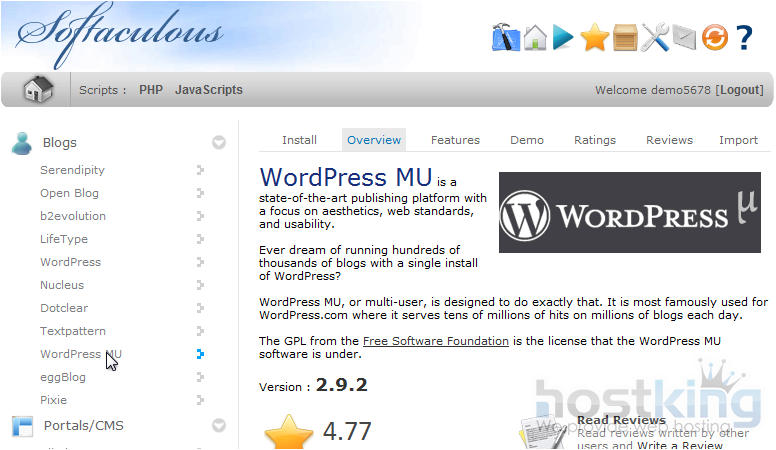This screenshot has width=776, height=450.
Task: Click the envelope email icon
Action: pos(683,38)
